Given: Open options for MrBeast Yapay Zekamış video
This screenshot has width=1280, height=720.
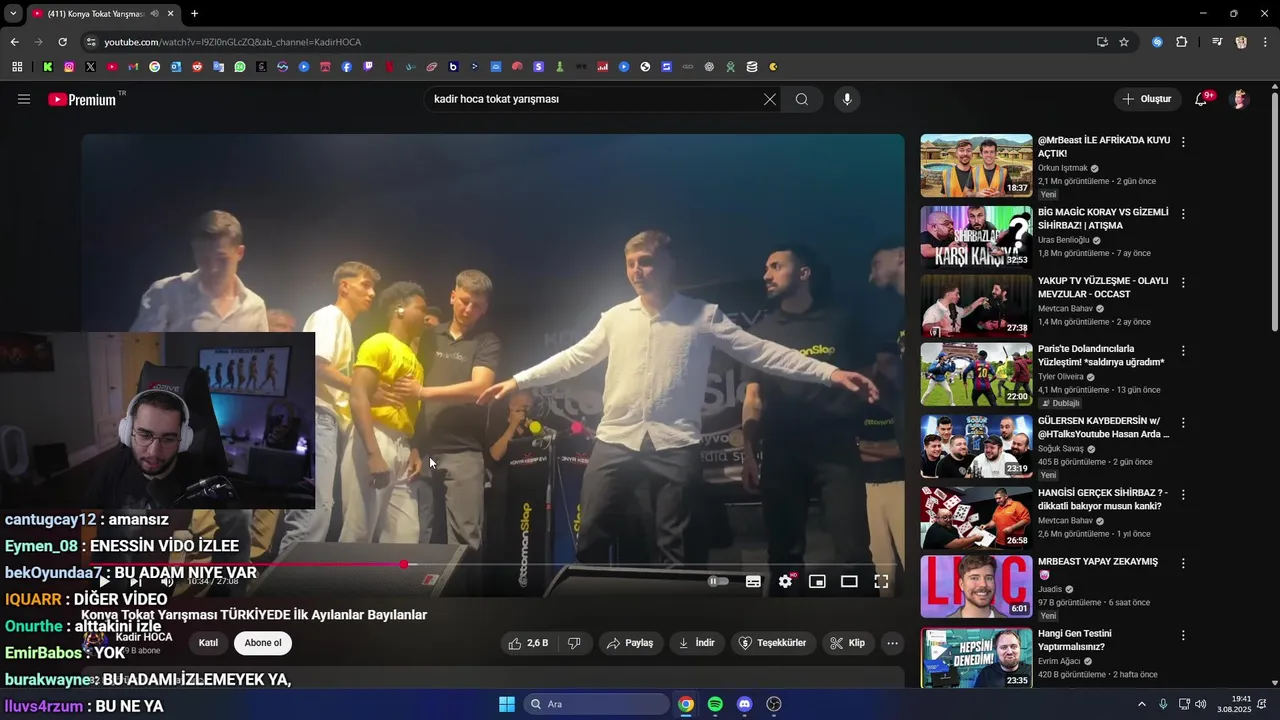Looking at the screenshot, I should tap(1183, 563).
